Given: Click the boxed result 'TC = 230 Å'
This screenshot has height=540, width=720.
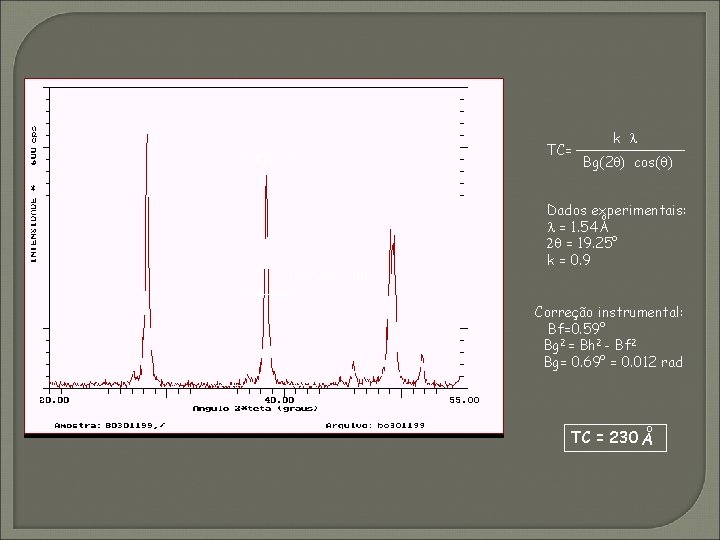Looking at the screenshot, I should [615, 438].
